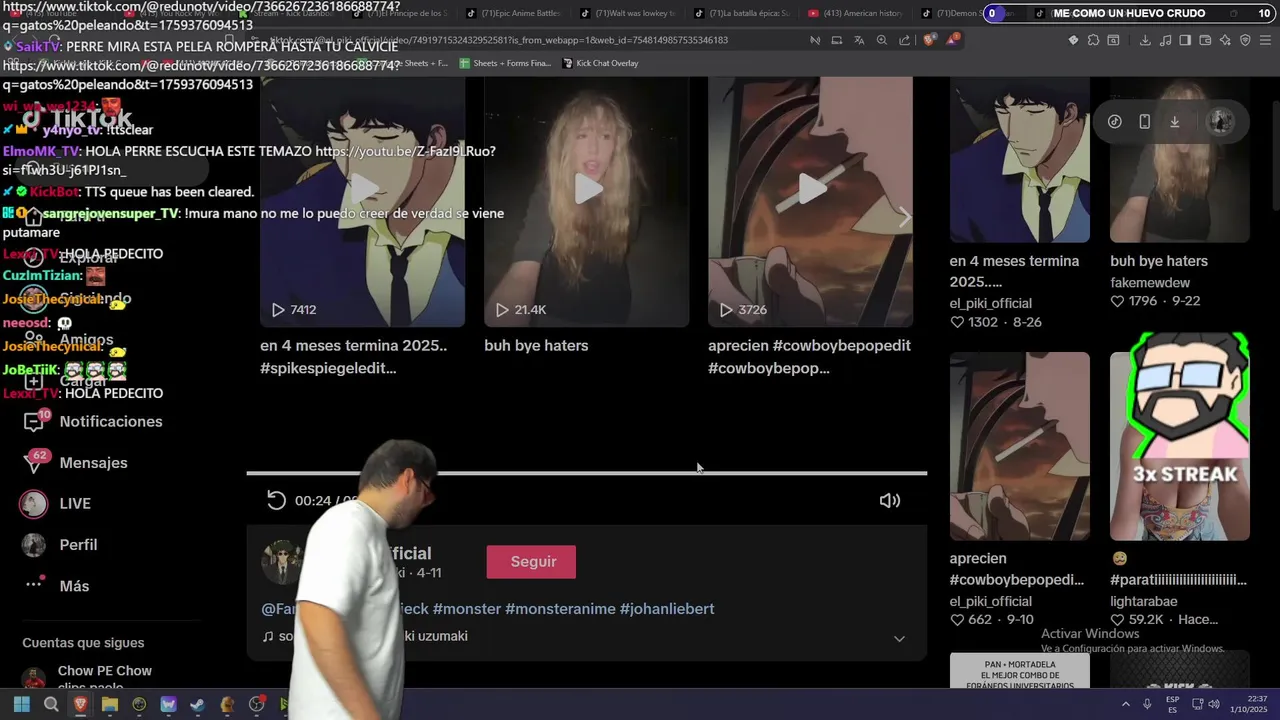Viewport: 1280px width, 720px height.
Task: Open the Brave Rewards triangle icon
Action: 953,40
